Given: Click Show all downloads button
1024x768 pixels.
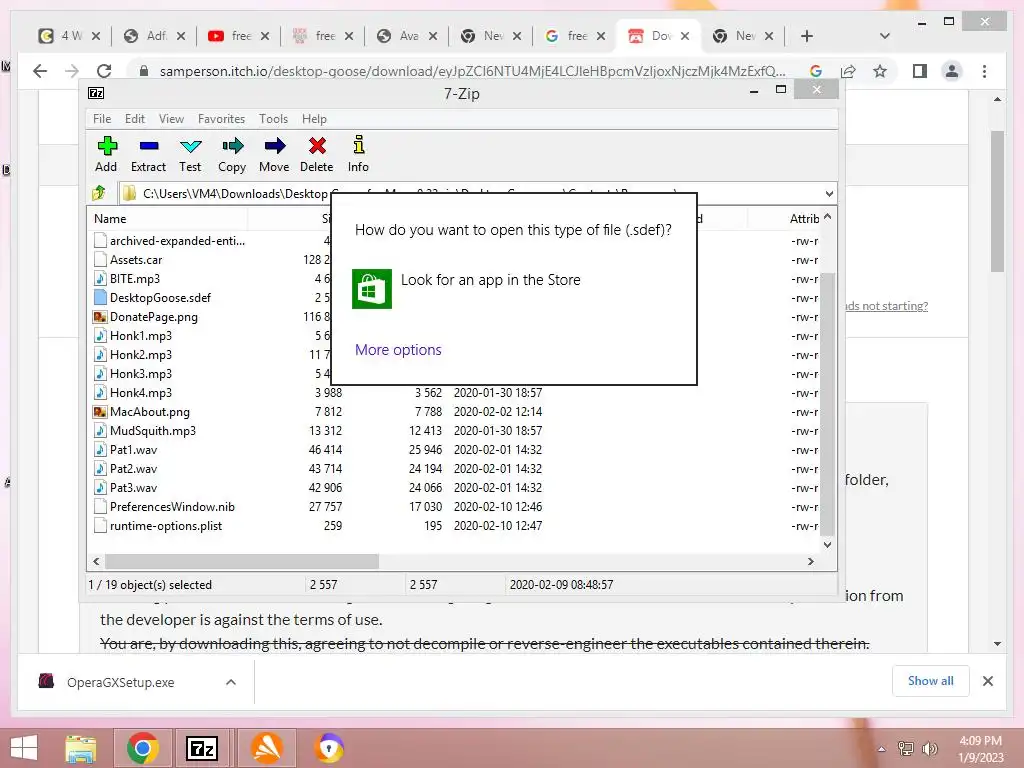Looking at the screenshot, I should click(931, 681).
